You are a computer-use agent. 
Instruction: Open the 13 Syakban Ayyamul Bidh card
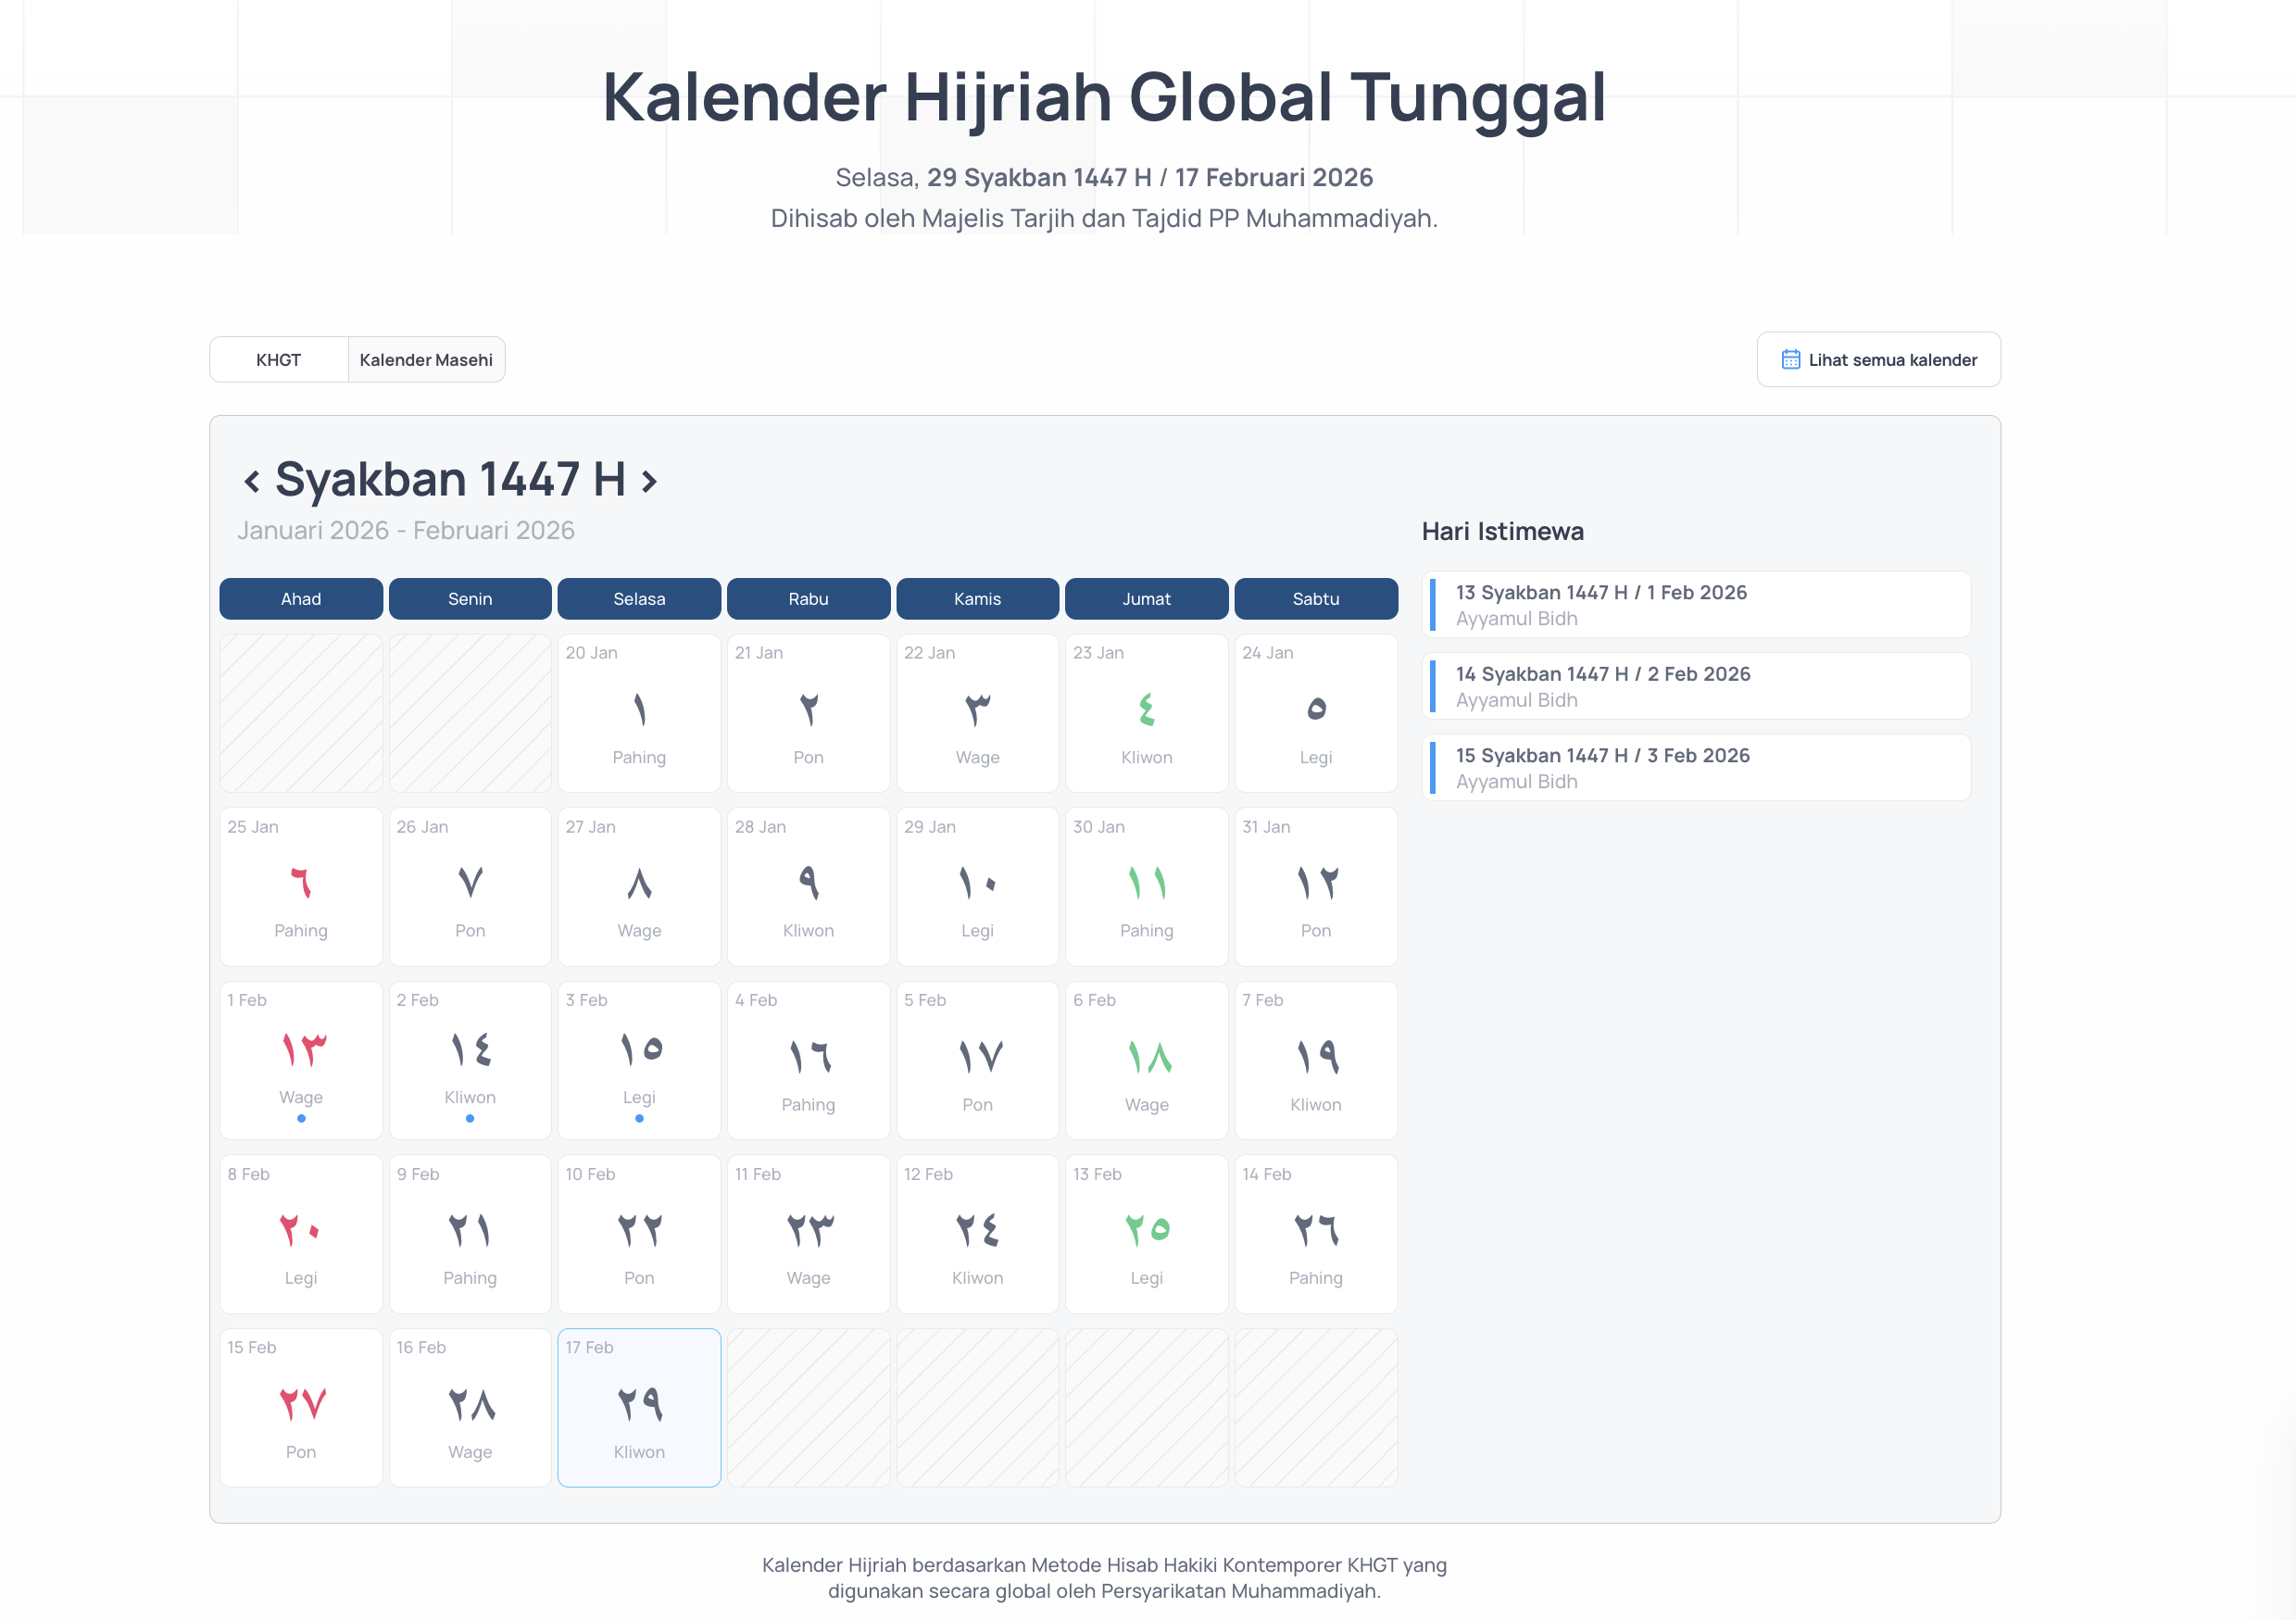point(1695,604)
